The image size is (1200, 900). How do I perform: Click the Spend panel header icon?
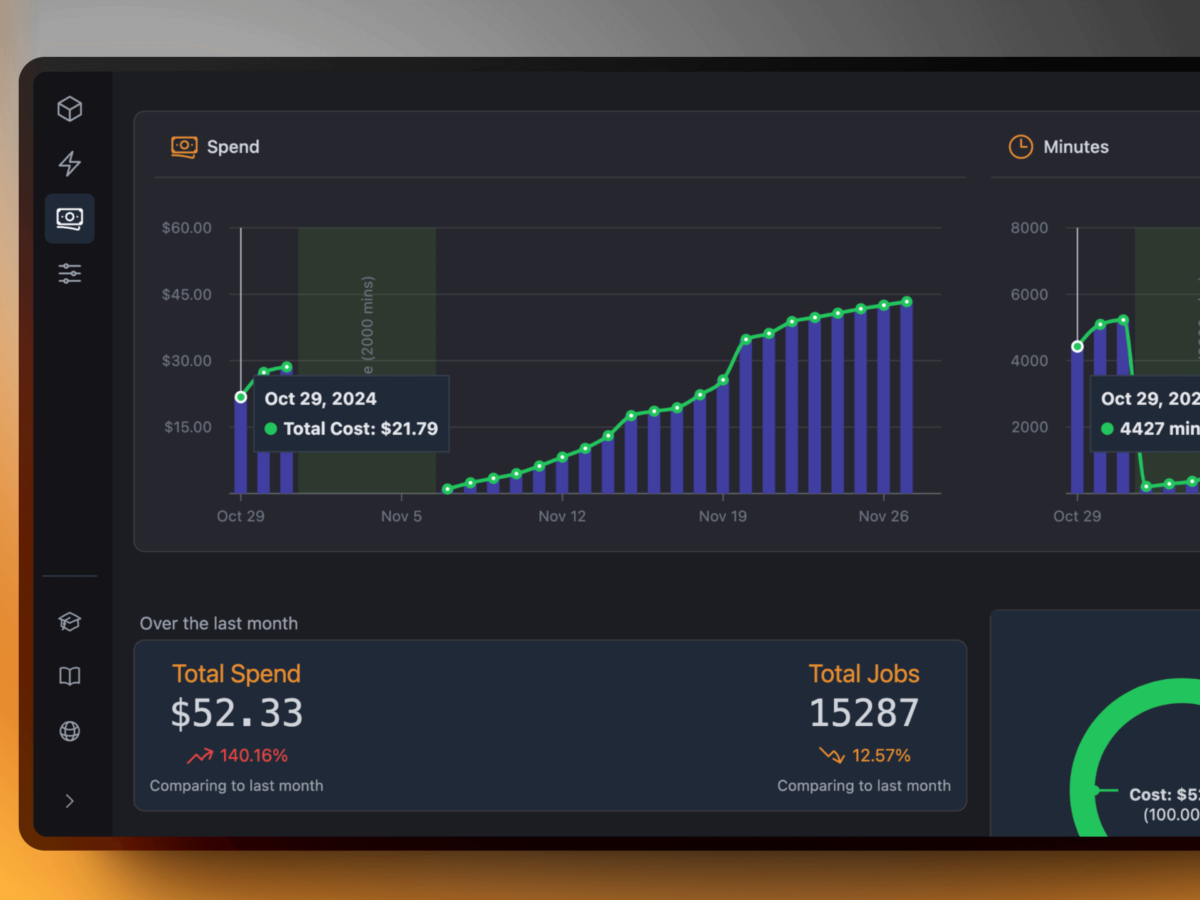point(184,146)
